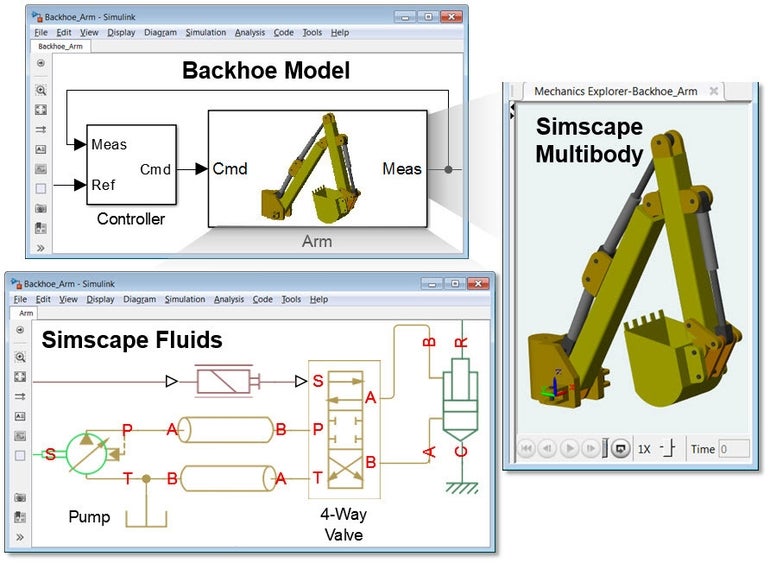This screenshot has height=563, width=770.
Task: Open the Controller block in Backhoe Model
Action: 131,166
